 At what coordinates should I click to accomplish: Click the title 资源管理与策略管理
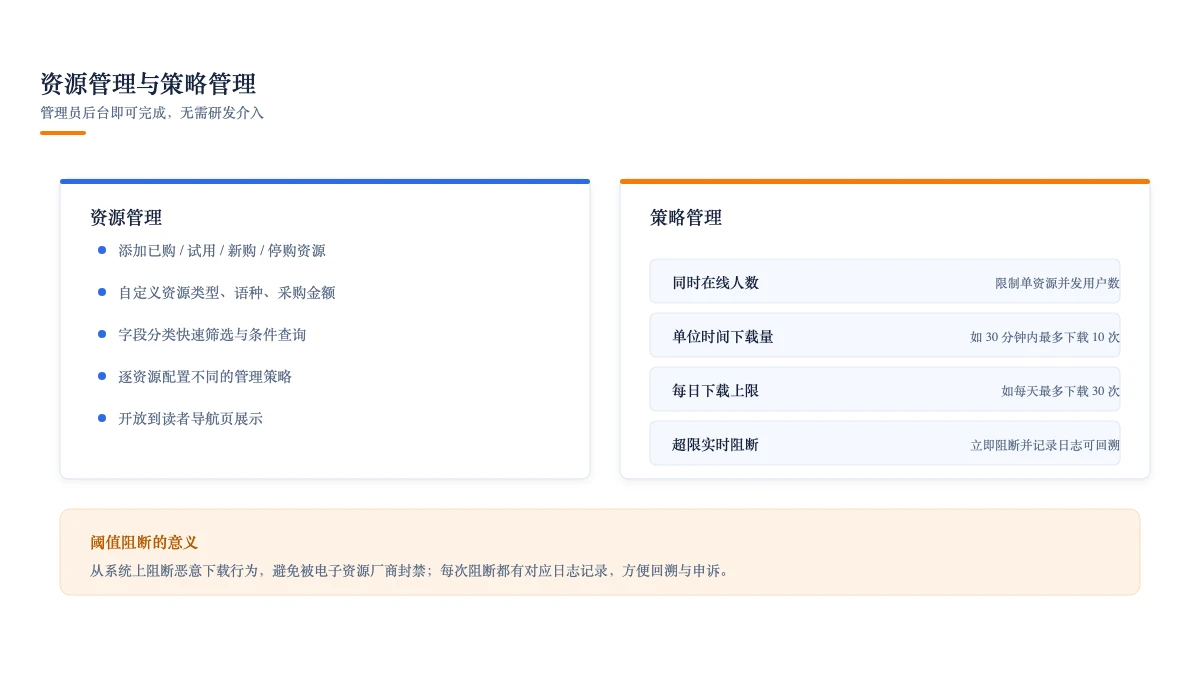148,84
